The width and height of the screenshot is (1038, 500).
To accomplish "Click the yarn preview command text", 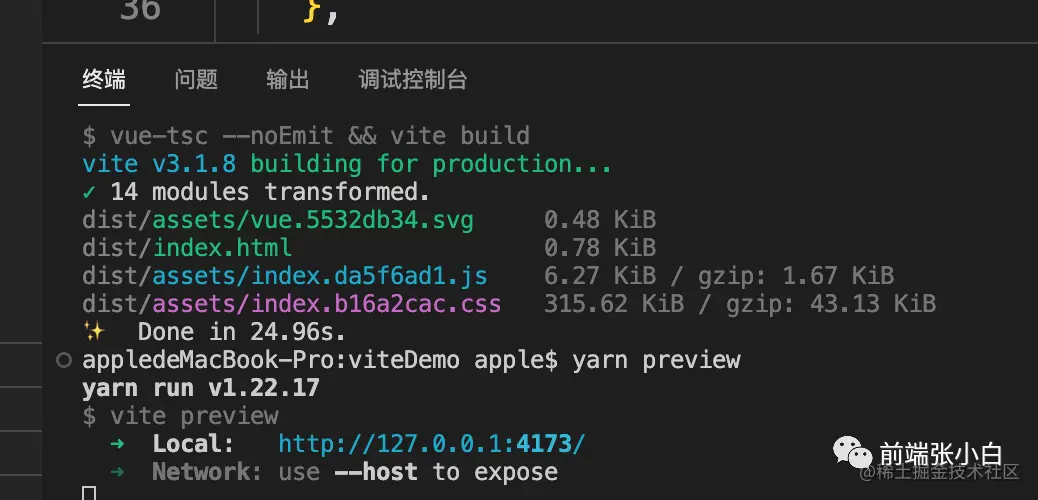I will 656,360.
